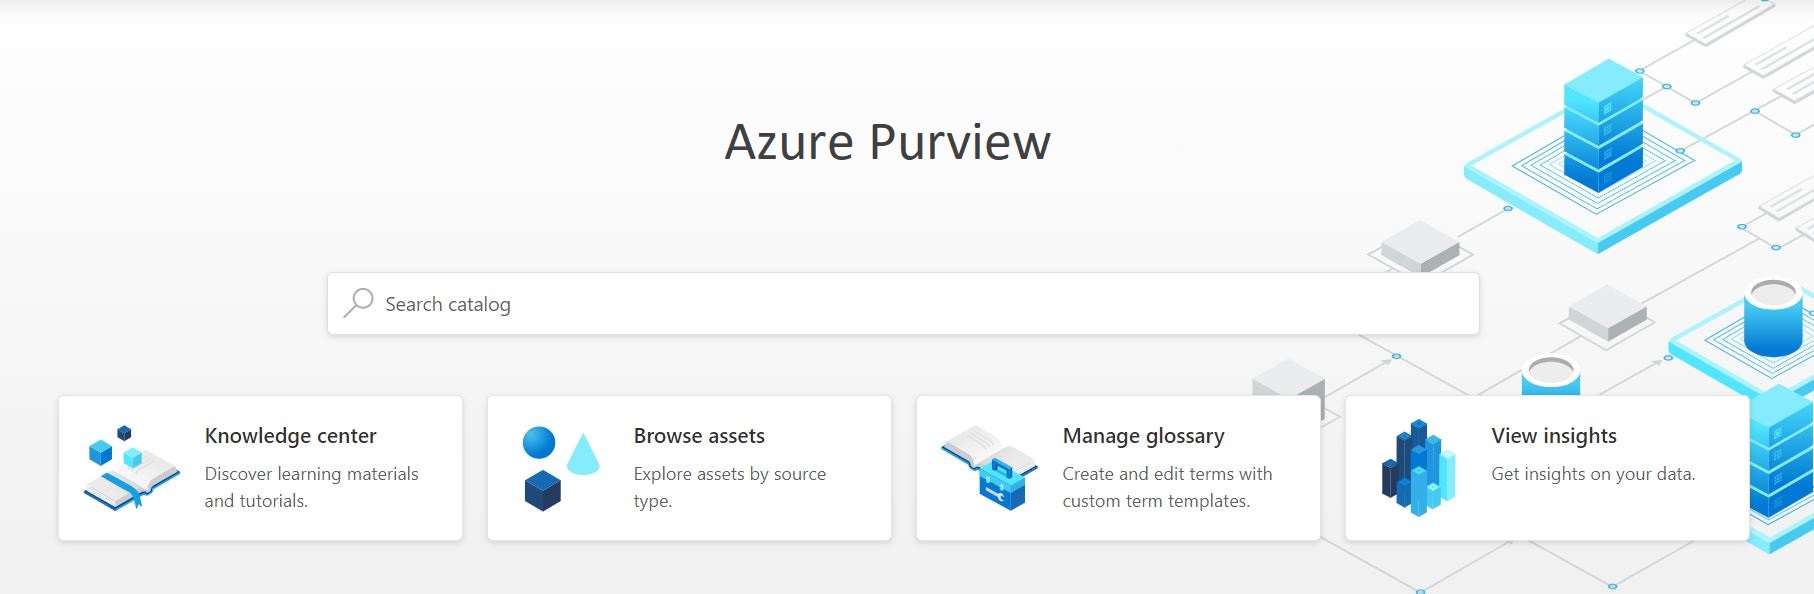The image size is (1814, 594).
Task: Click the Azure Purview heading
Action: (x=887, y=142)
